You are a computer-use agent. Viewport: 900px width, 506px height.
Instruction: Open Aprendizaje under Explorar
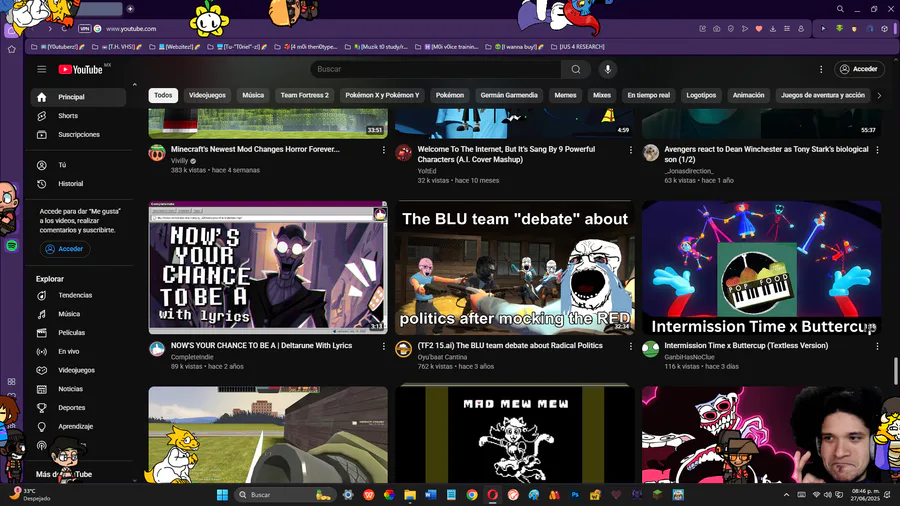pyautogui.click(x=78, y=427)
